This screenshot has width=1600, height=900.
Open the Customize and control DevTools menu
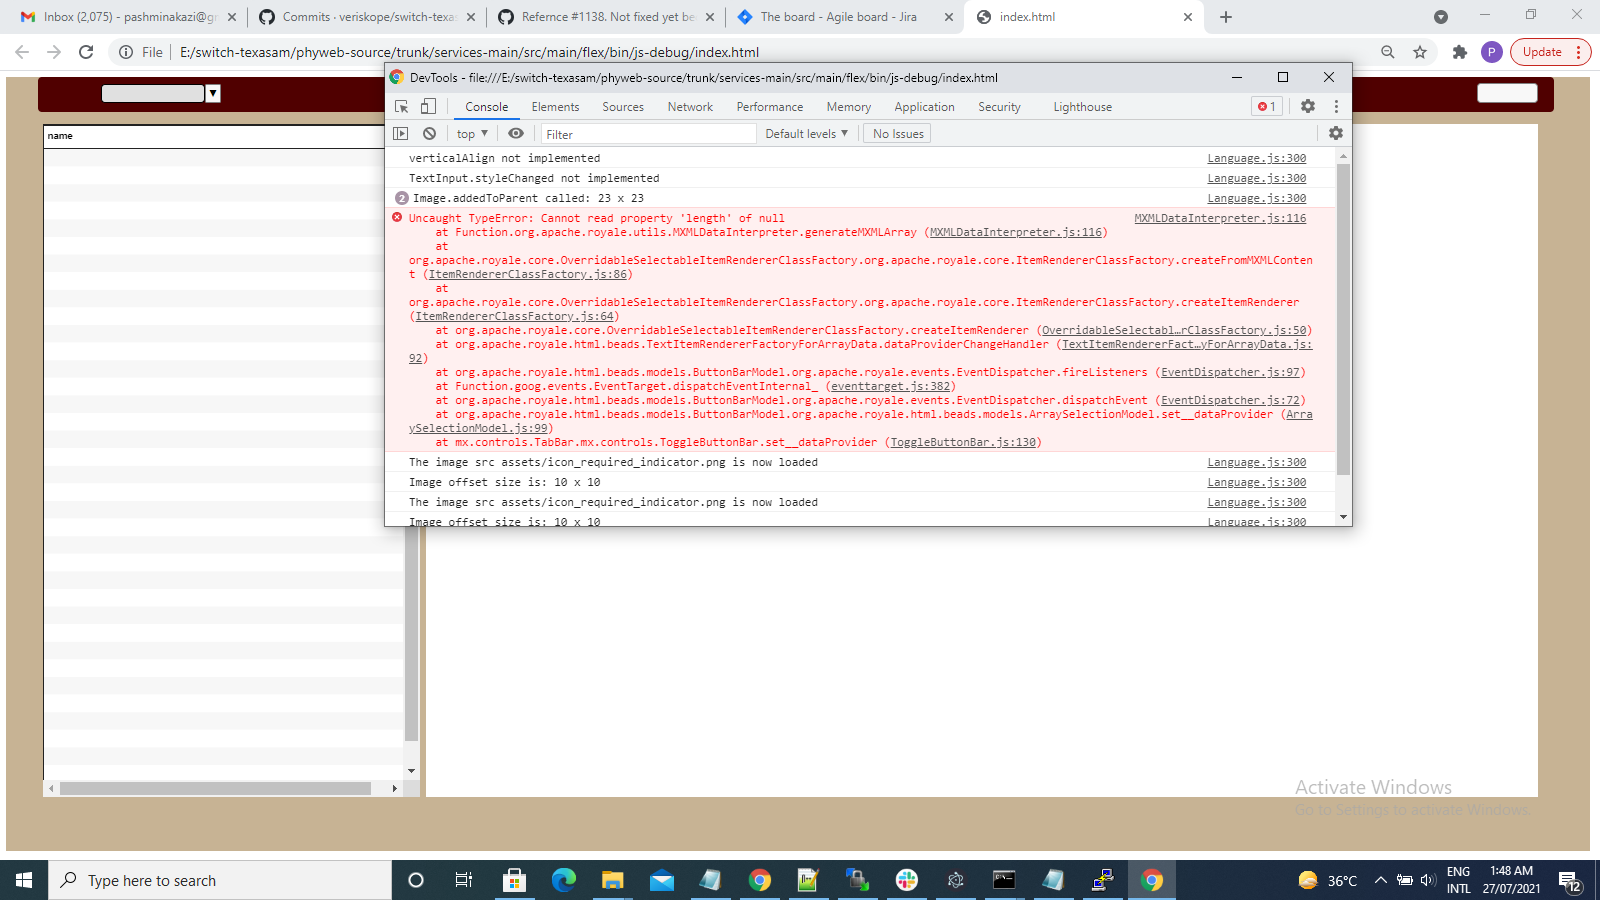[1337, 106]
